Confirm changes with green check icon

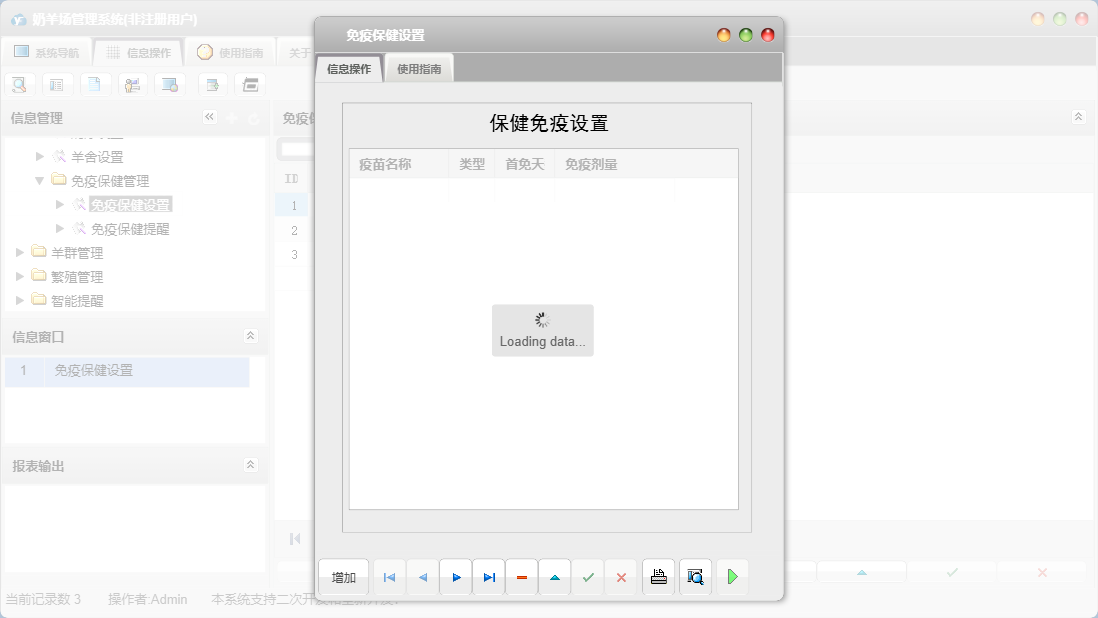pyautogui.click(x=588, y=577)
